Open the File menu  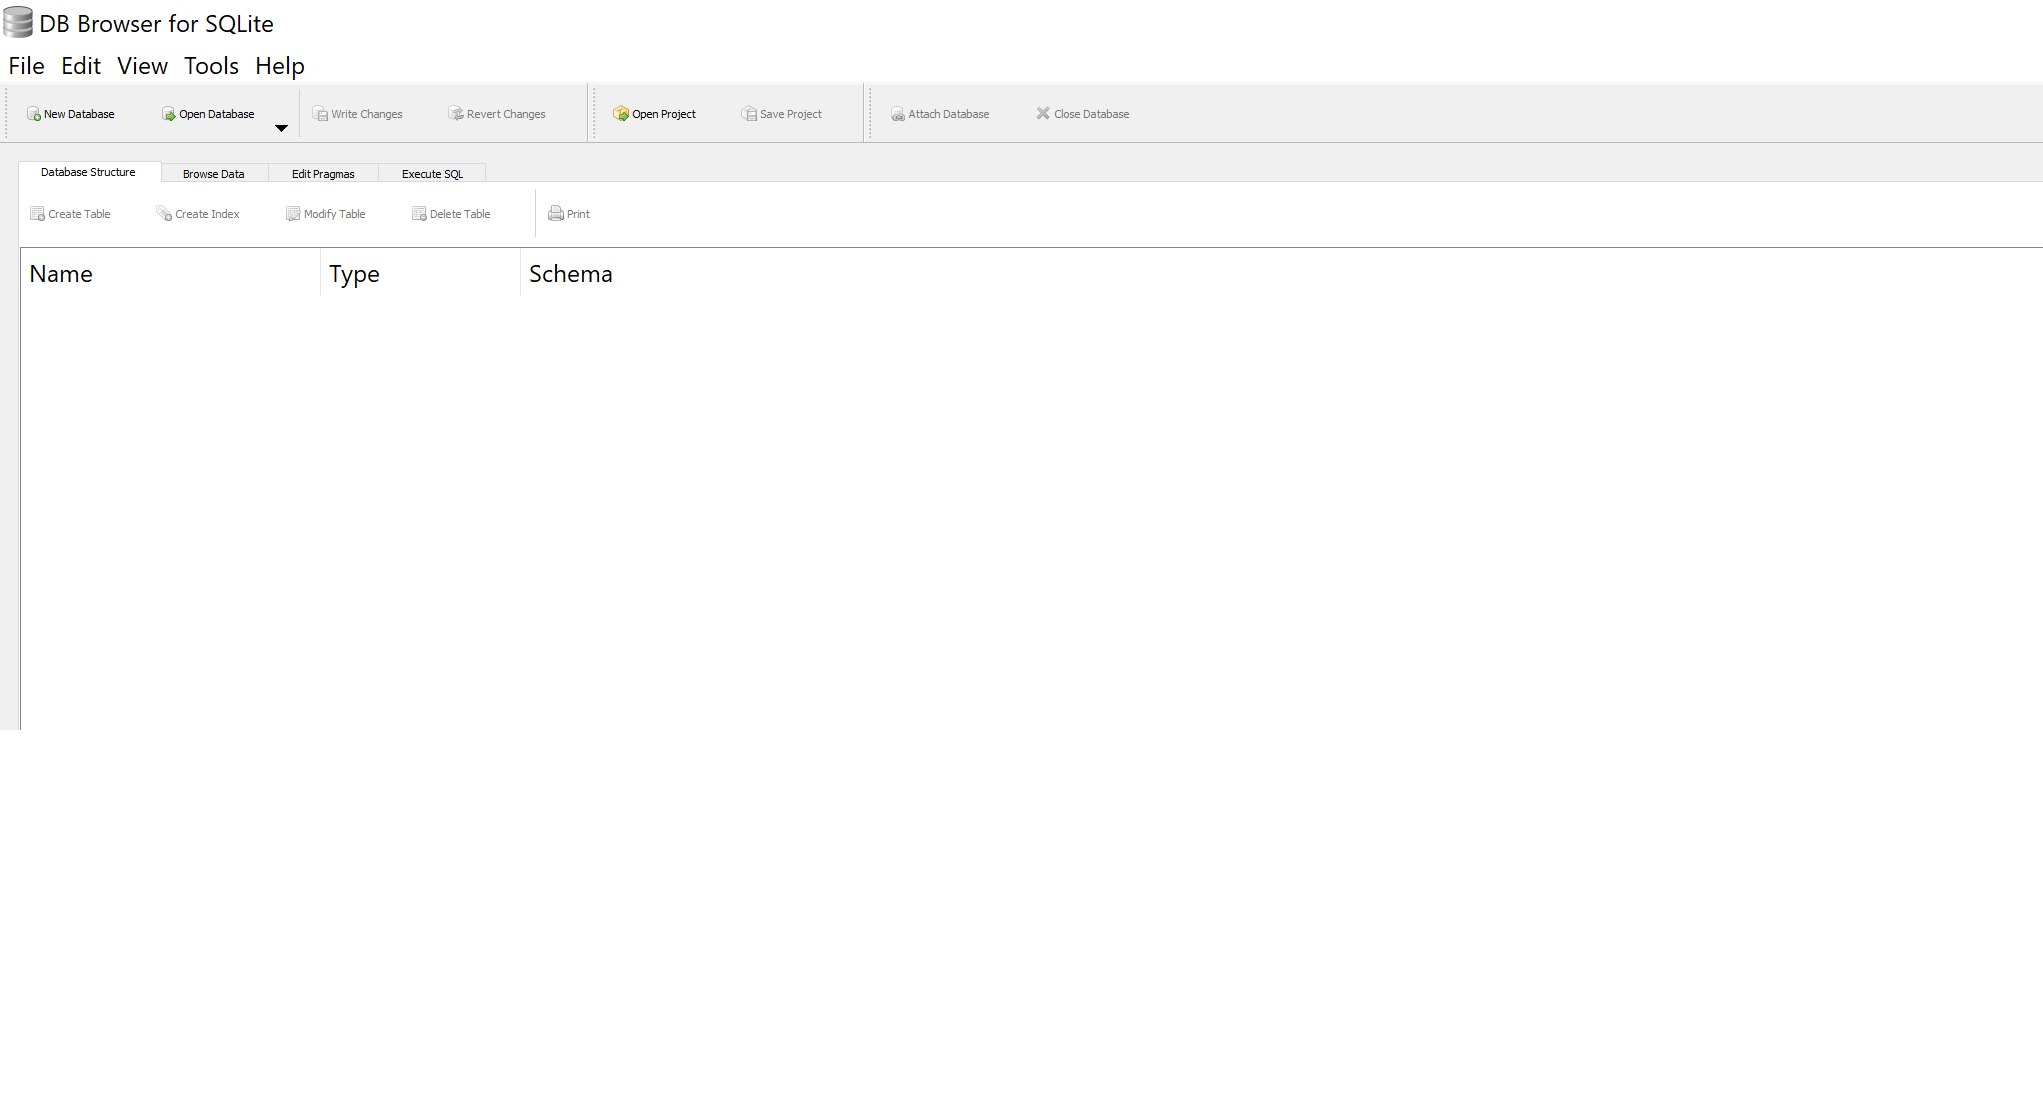point(26,66)
